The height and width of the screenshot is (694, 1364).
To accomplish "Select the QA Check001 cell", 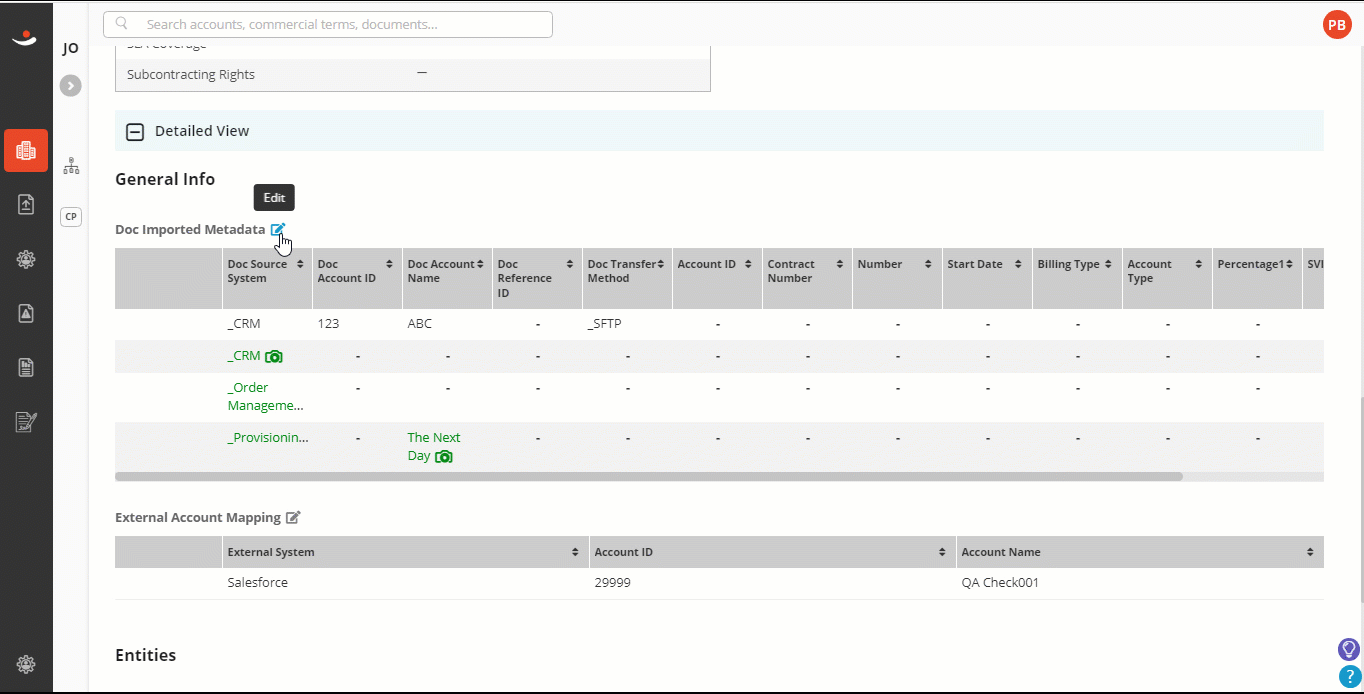I will tap(1000, 582).
